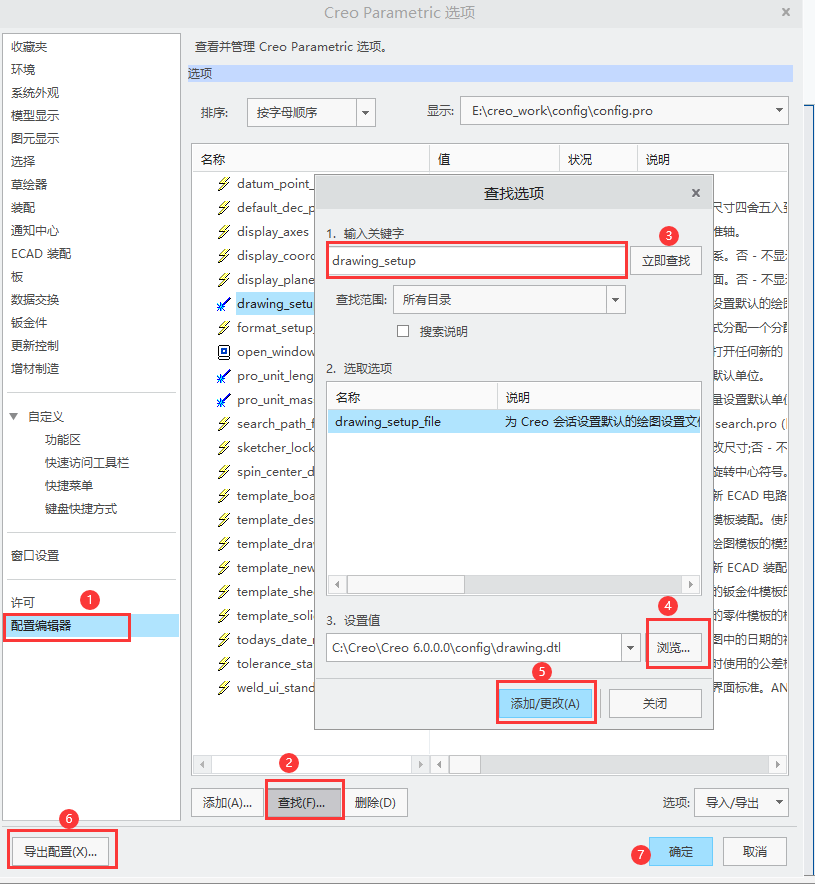Click the asterisk icon next to format_setup
815x884 pixels.
224,327
